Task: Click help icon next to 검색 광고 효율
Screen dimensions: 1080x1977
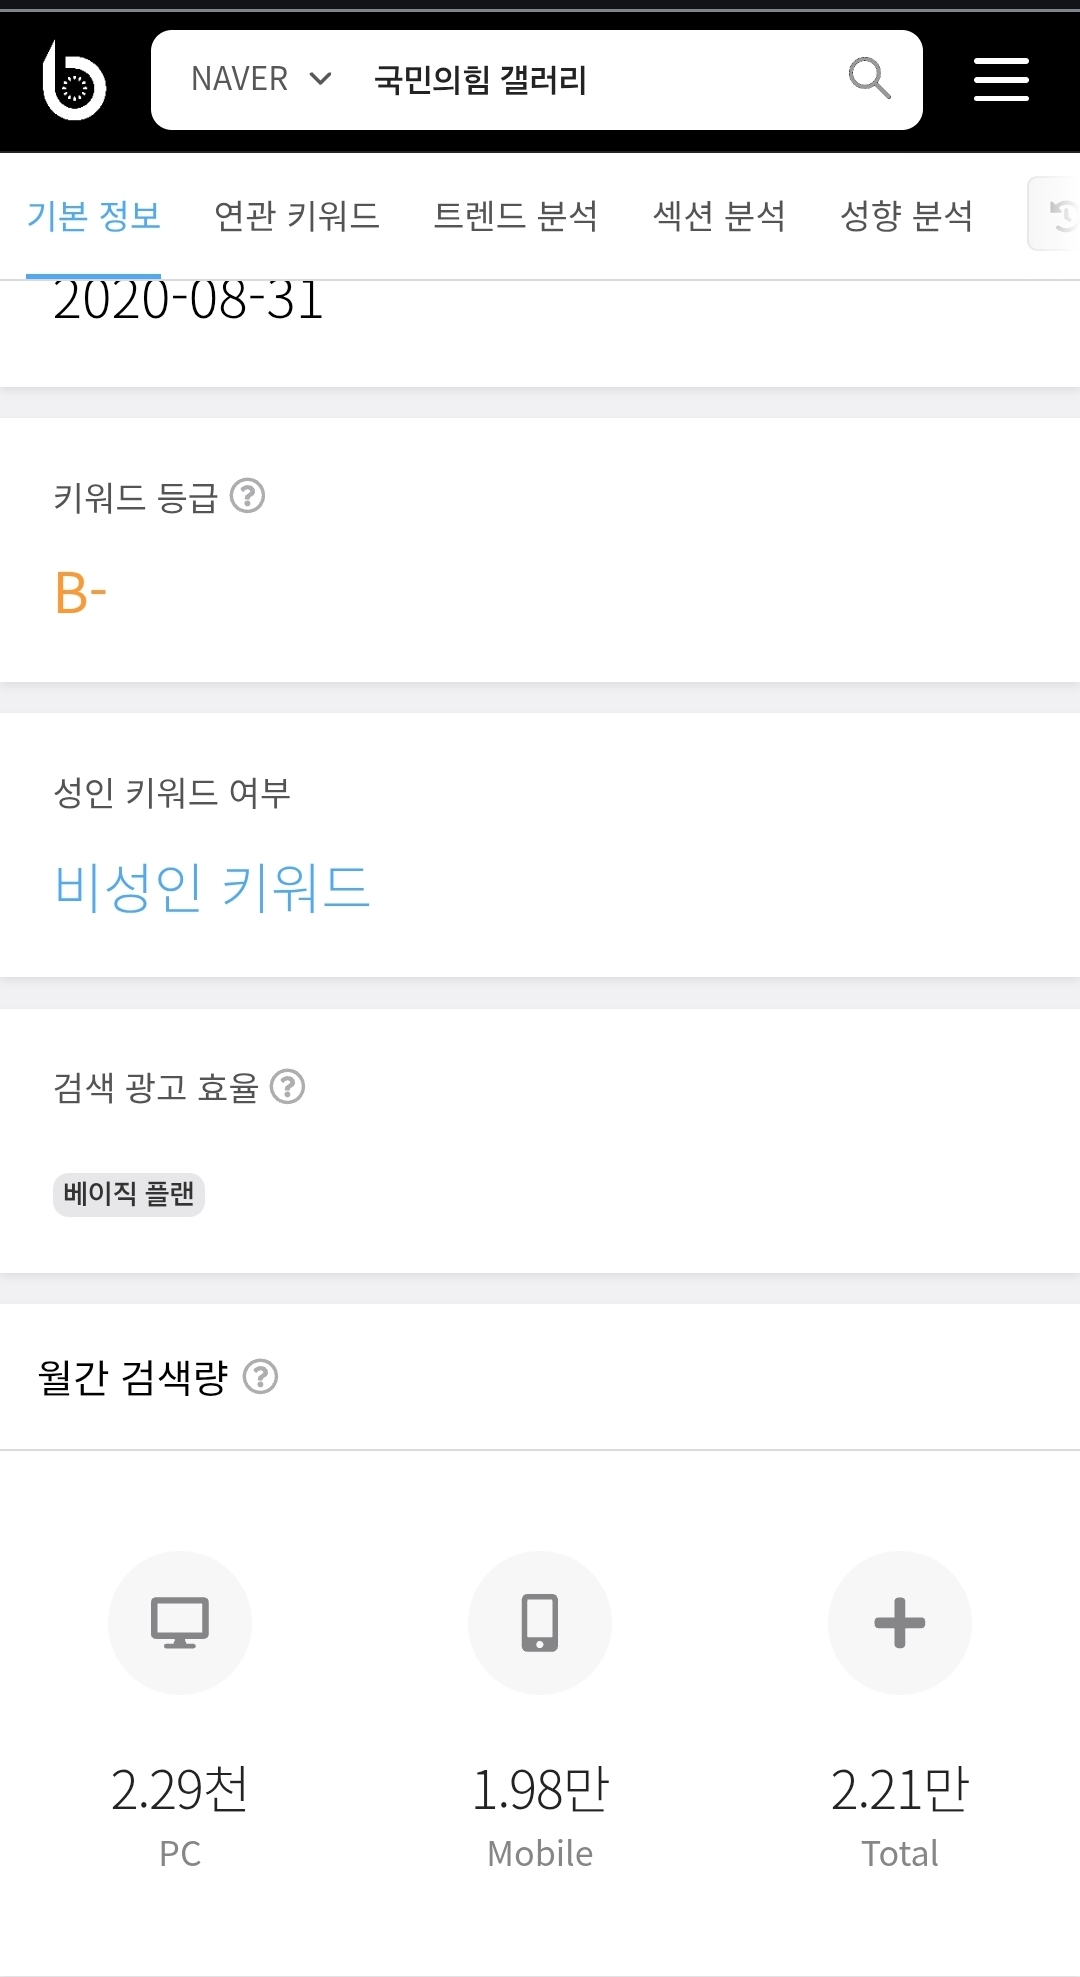Action: [x=288, y=1087]
